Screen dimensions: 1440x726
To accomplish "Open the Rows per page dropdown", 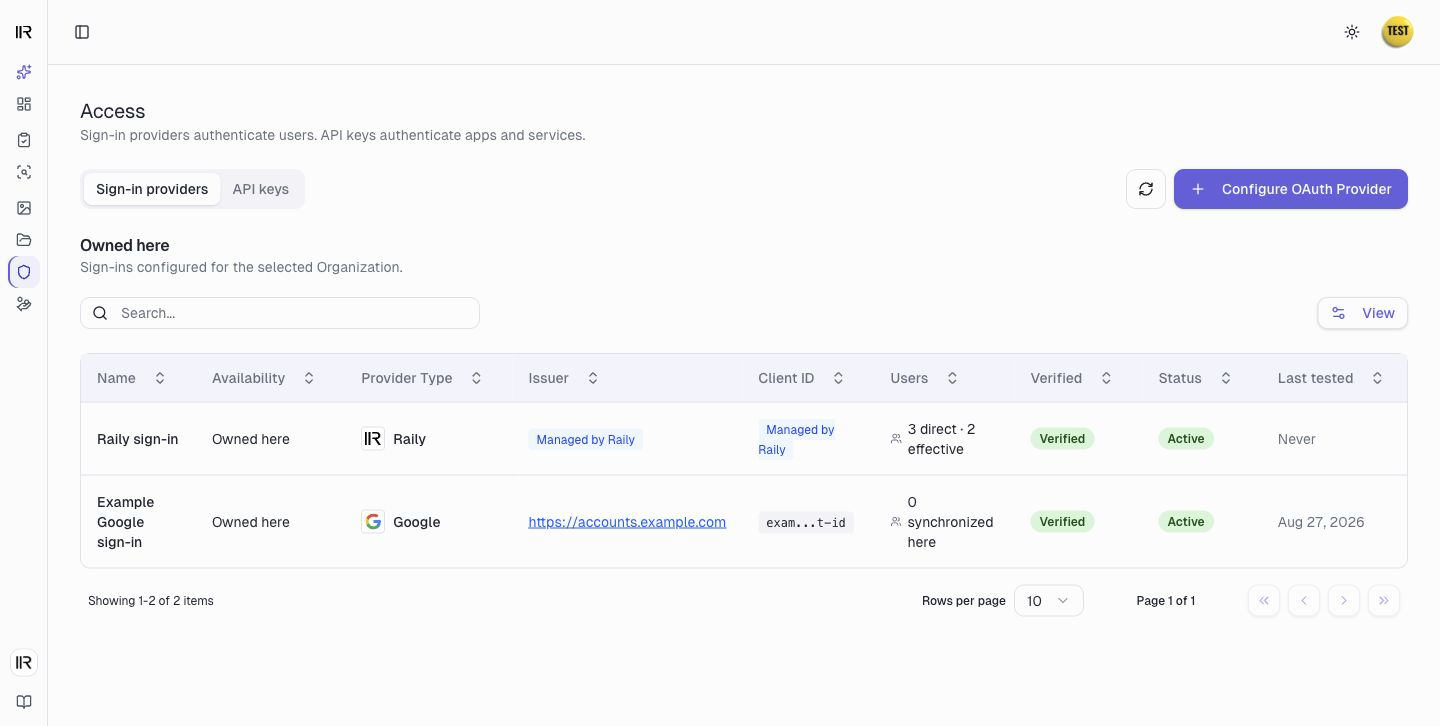I will 1049,601.
